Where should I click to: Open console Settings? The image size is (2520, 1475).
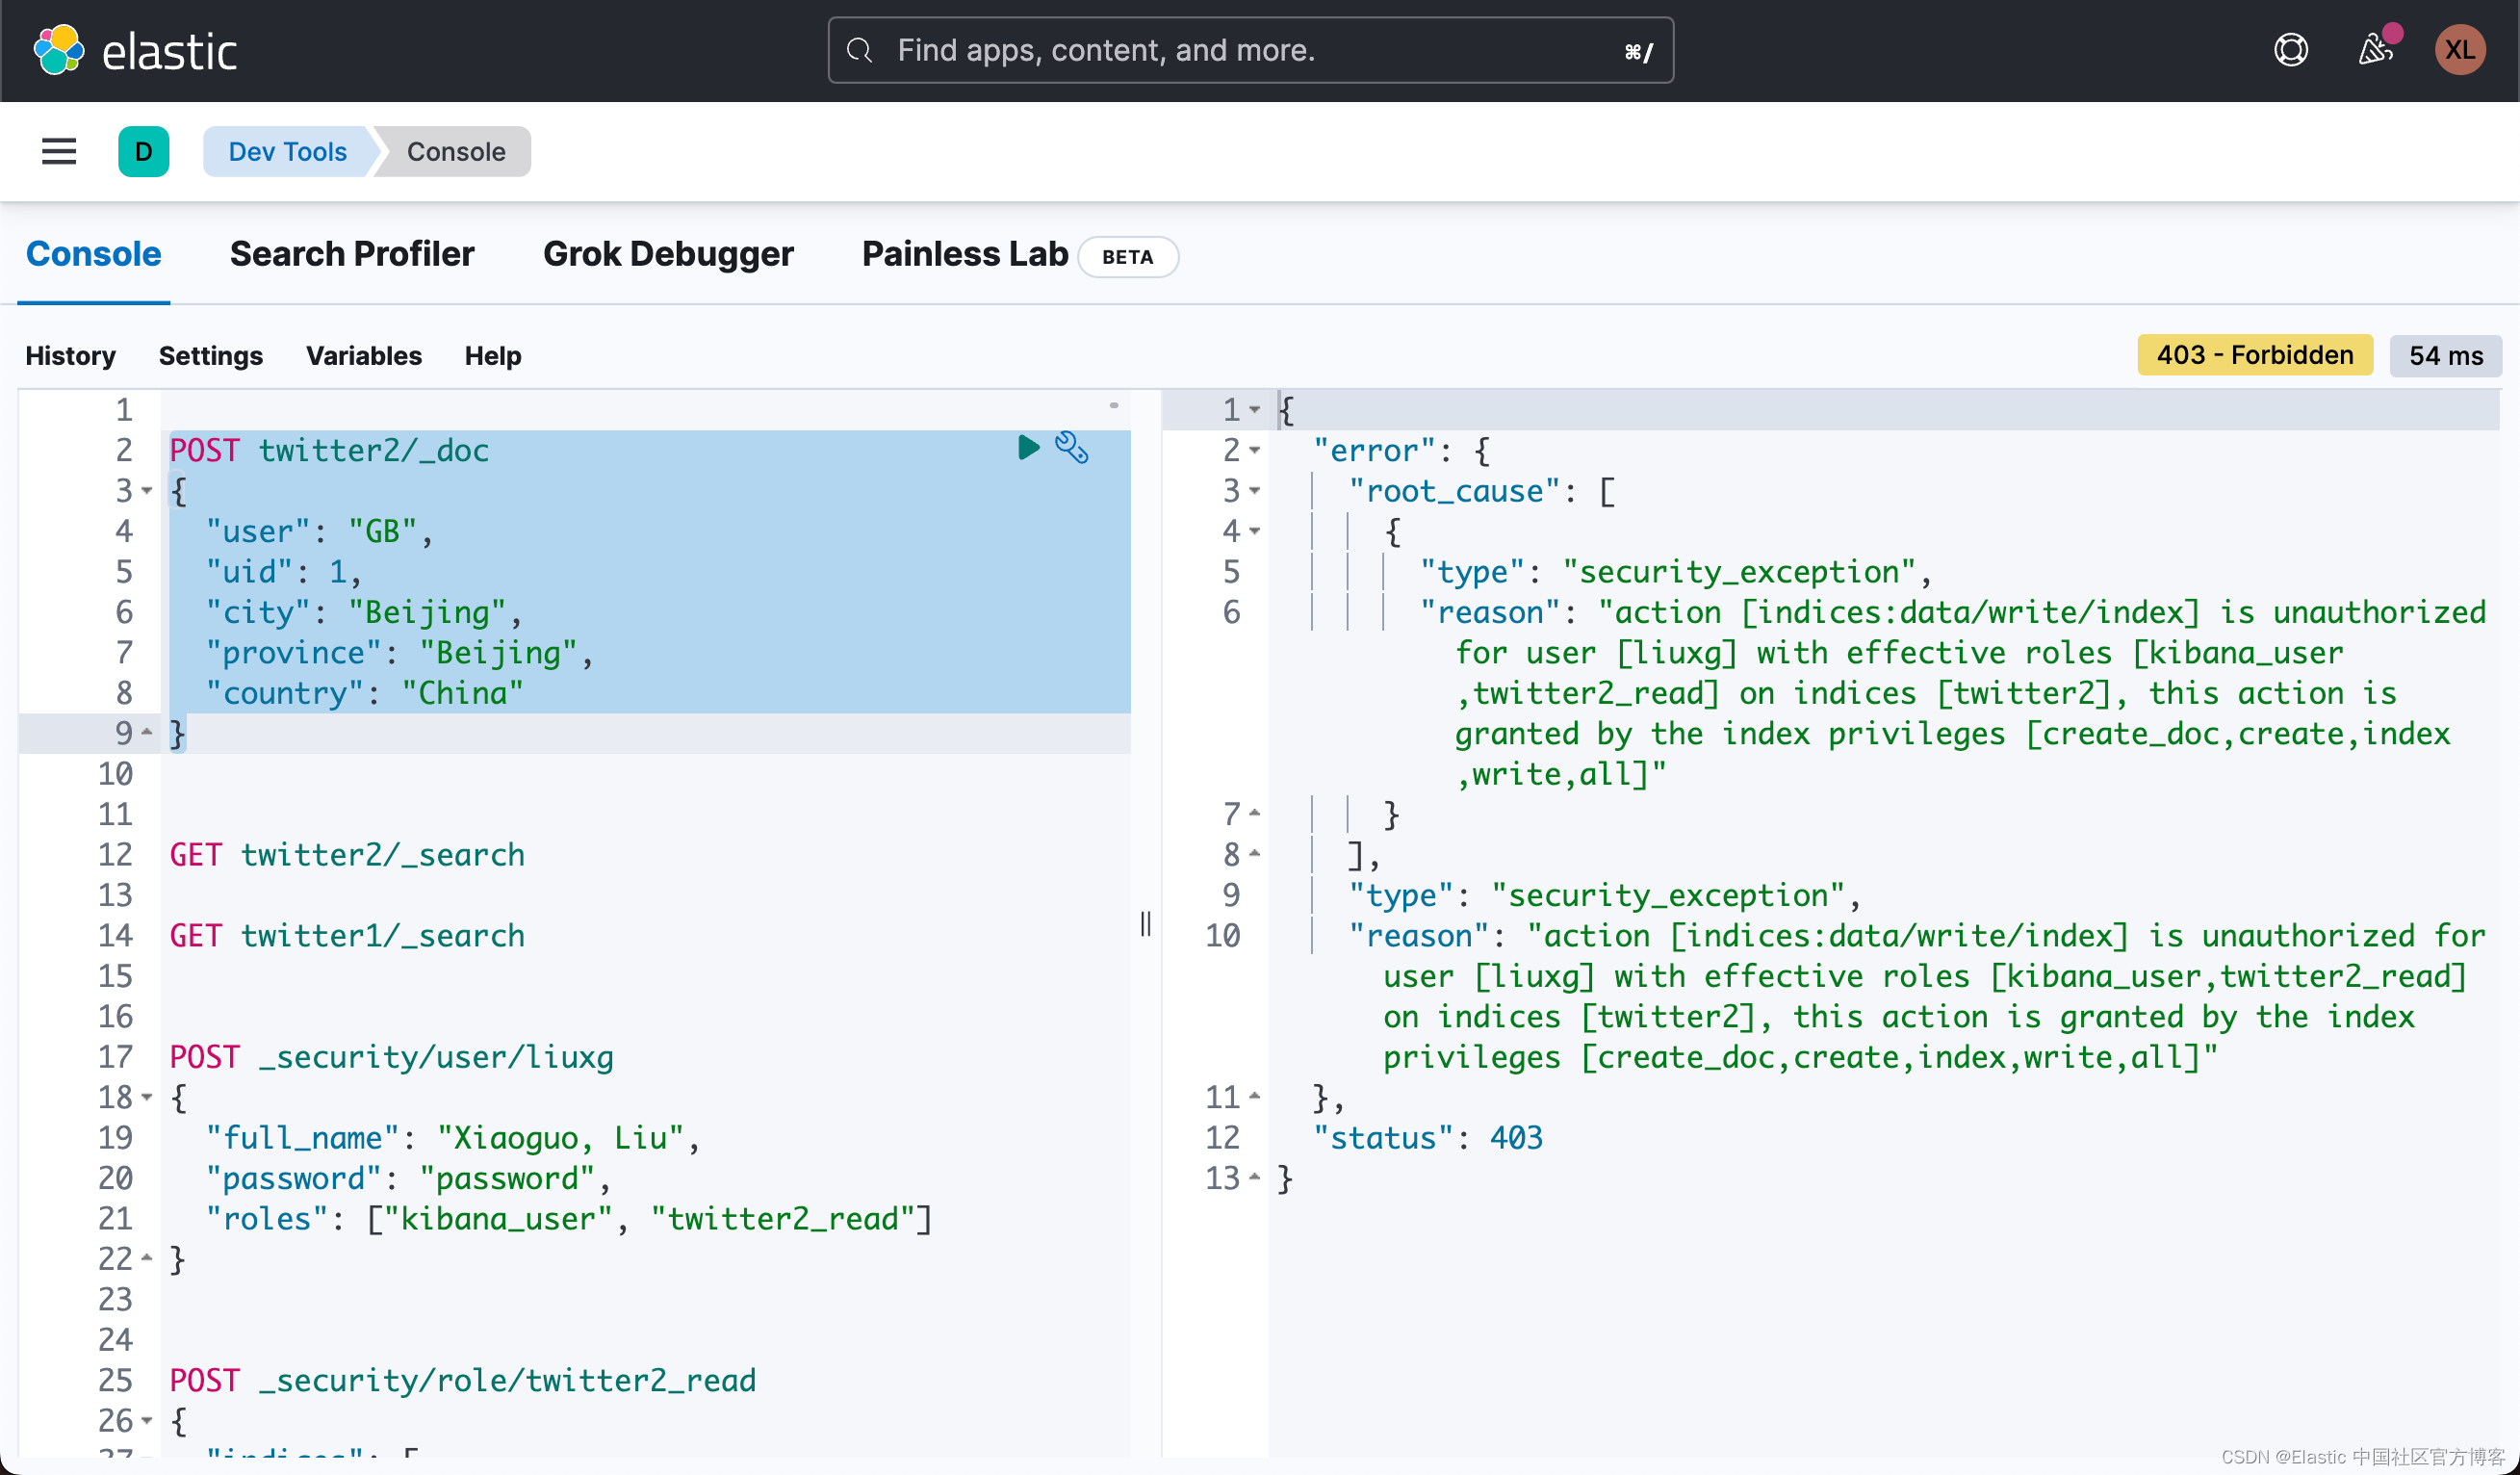tap(210, 356)
